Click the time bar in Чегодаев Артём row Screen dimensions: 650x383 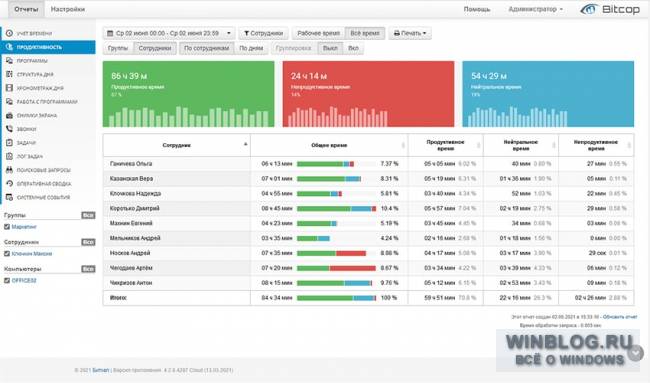click(336, 268)
